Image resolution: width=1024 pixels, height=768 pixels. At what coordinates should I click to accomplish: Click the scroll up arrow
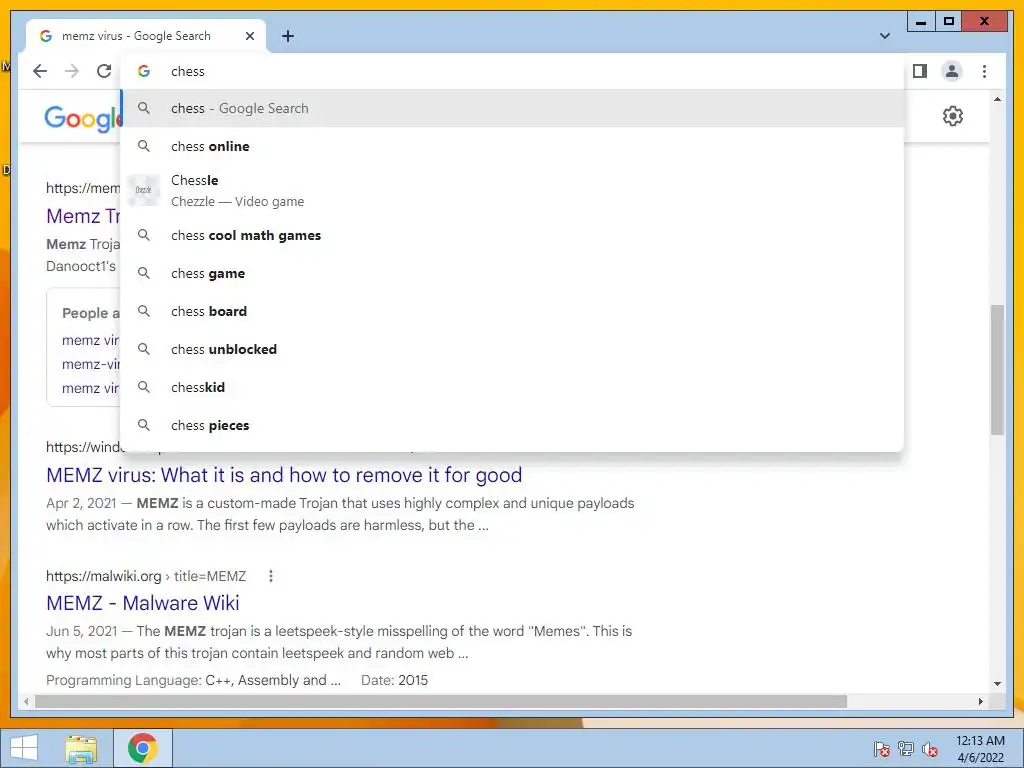[x=997, y=100]
